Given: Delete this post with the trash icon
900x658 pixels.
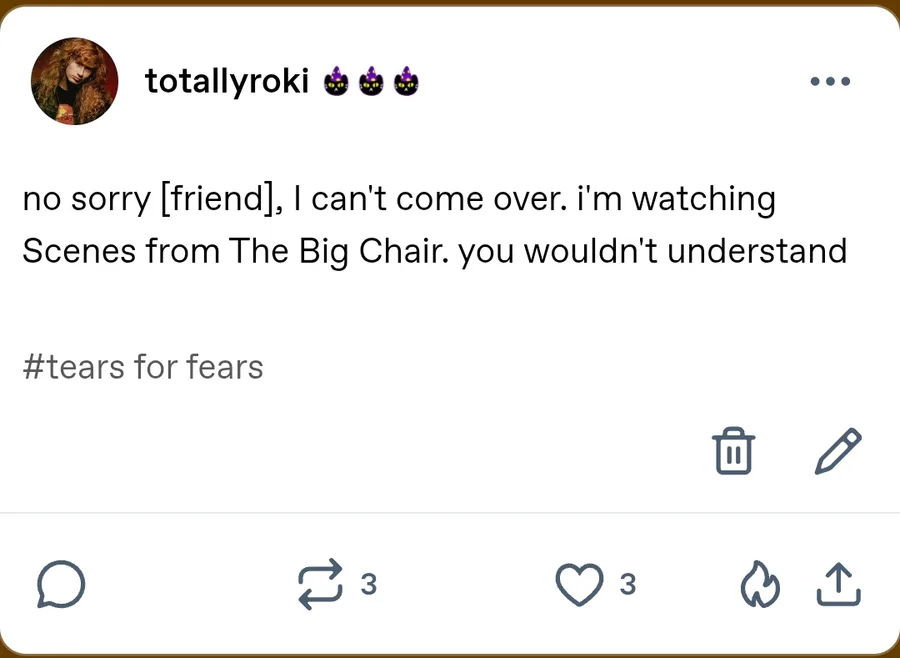Looking at the screenshot, I should pos(733,451).
